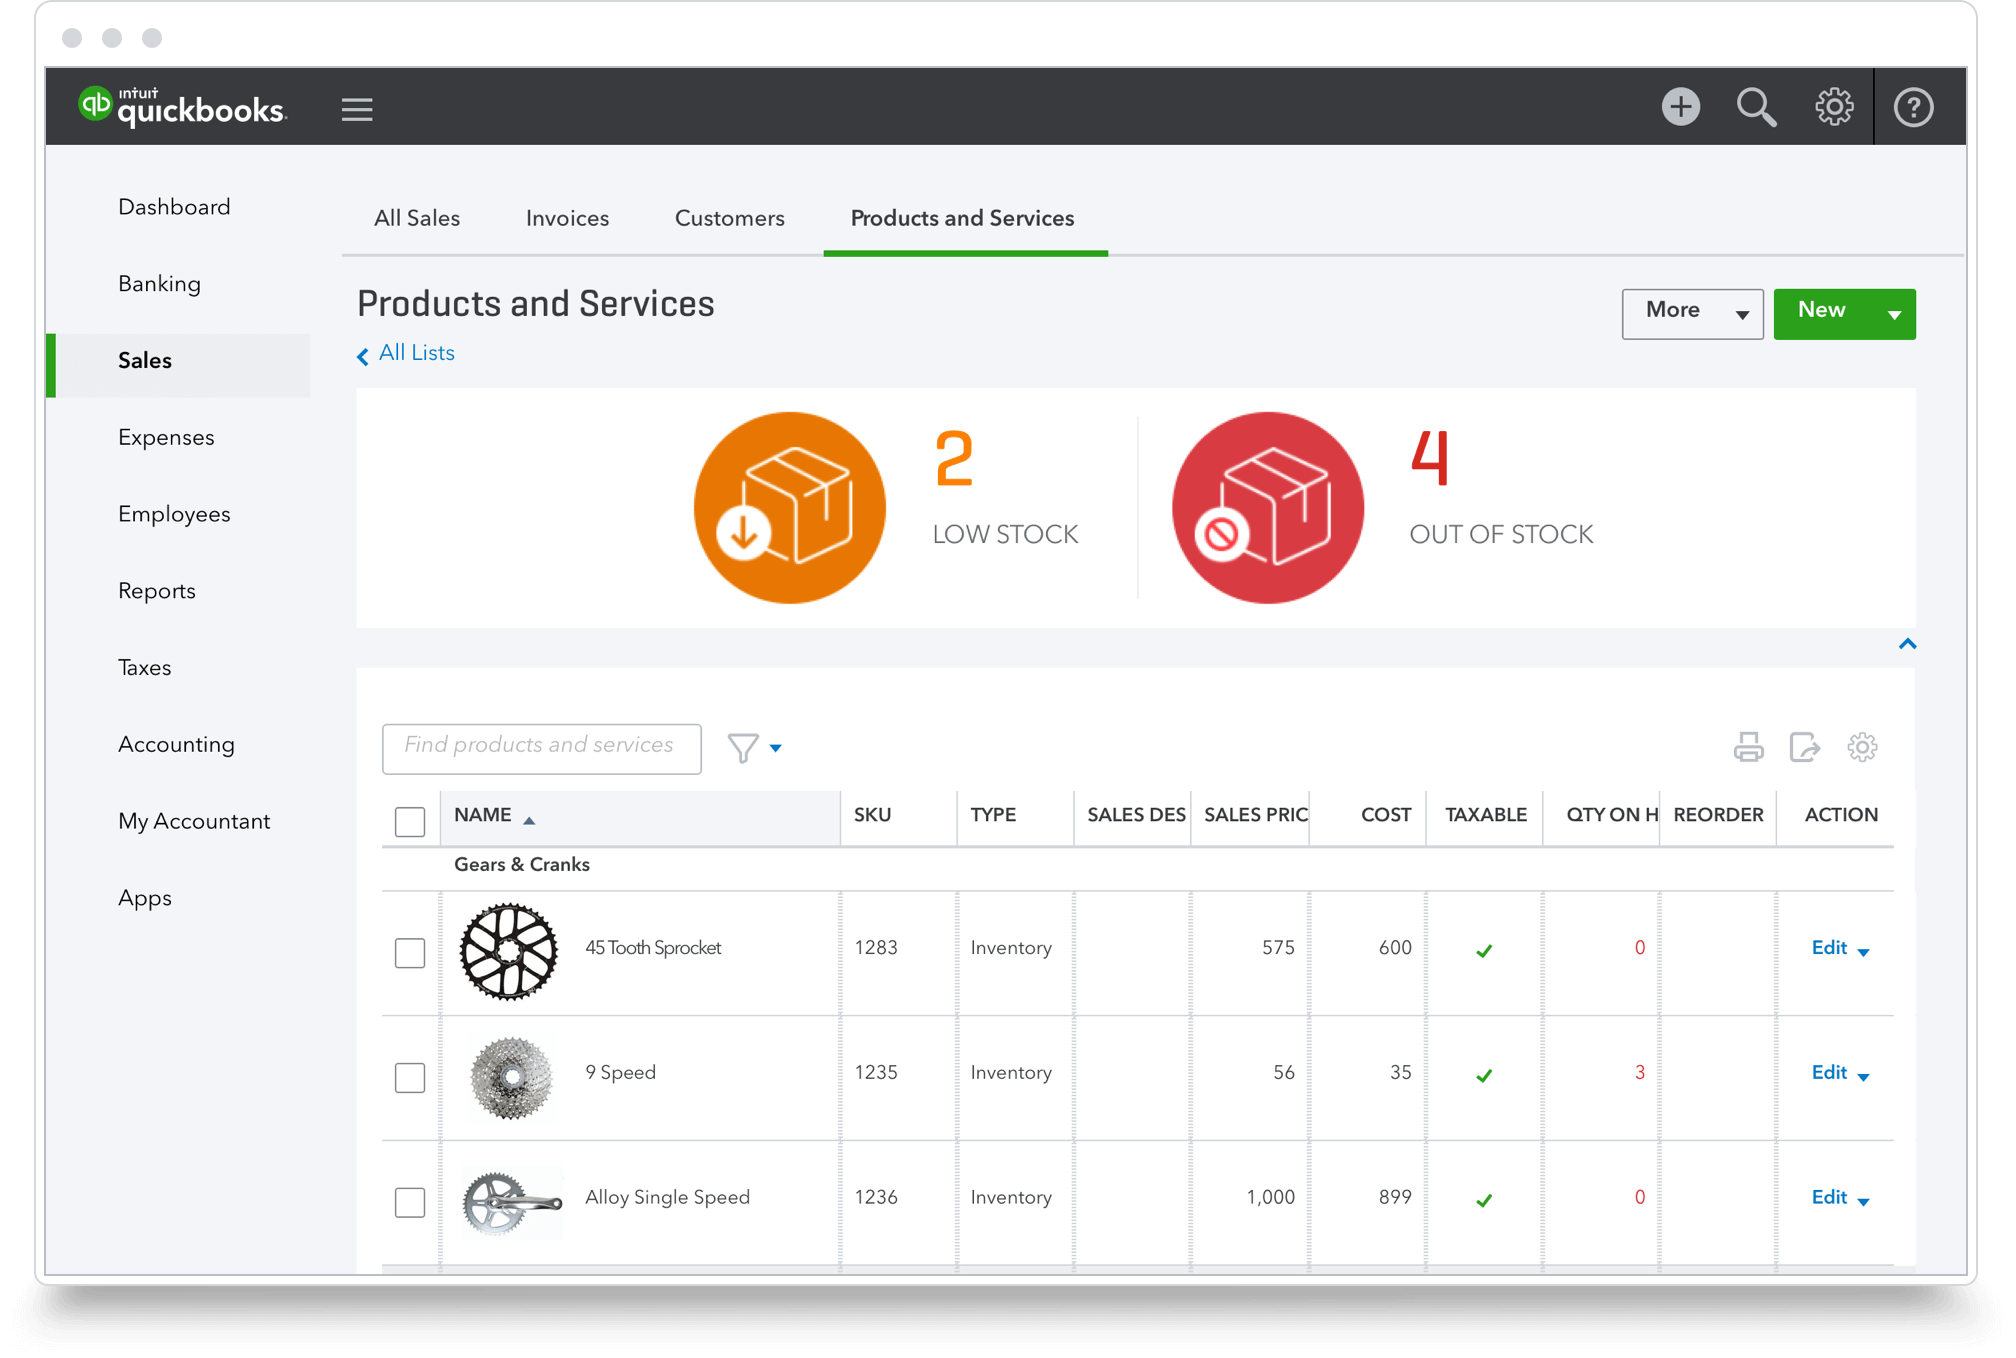Toggle checkbox for Alloy Single Speed row
2016x1358 pixels.
tap(411, 1199)
